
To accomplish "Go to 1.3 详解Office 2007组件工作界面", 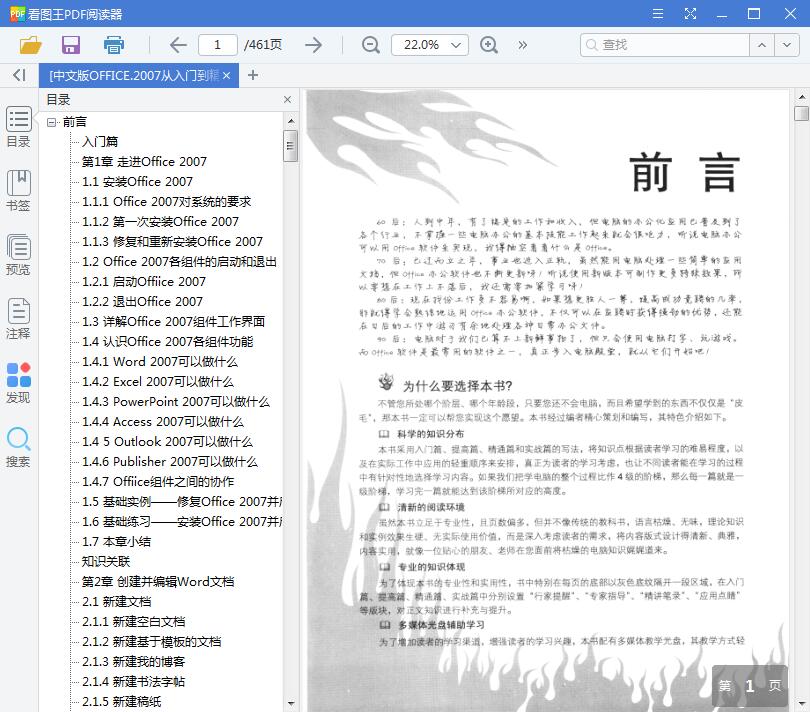I will tap(173, 322).
